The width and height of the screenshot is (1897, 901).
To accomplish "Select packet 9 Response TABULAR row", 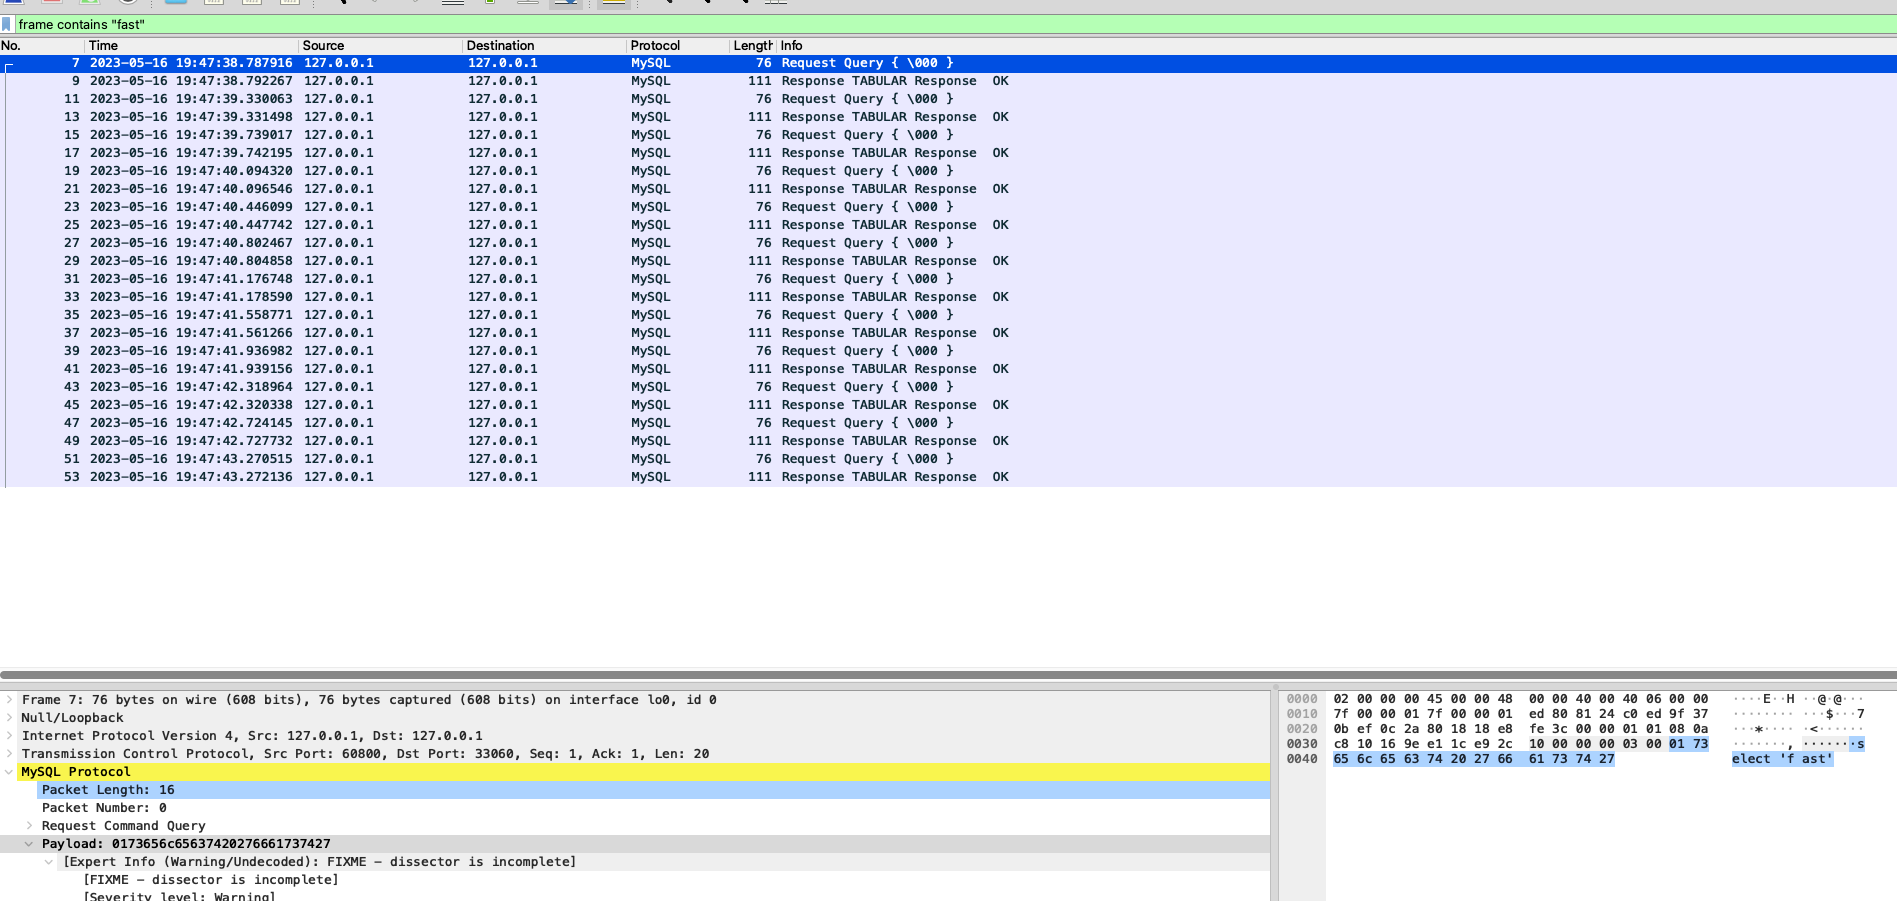I will coord(948,81).
